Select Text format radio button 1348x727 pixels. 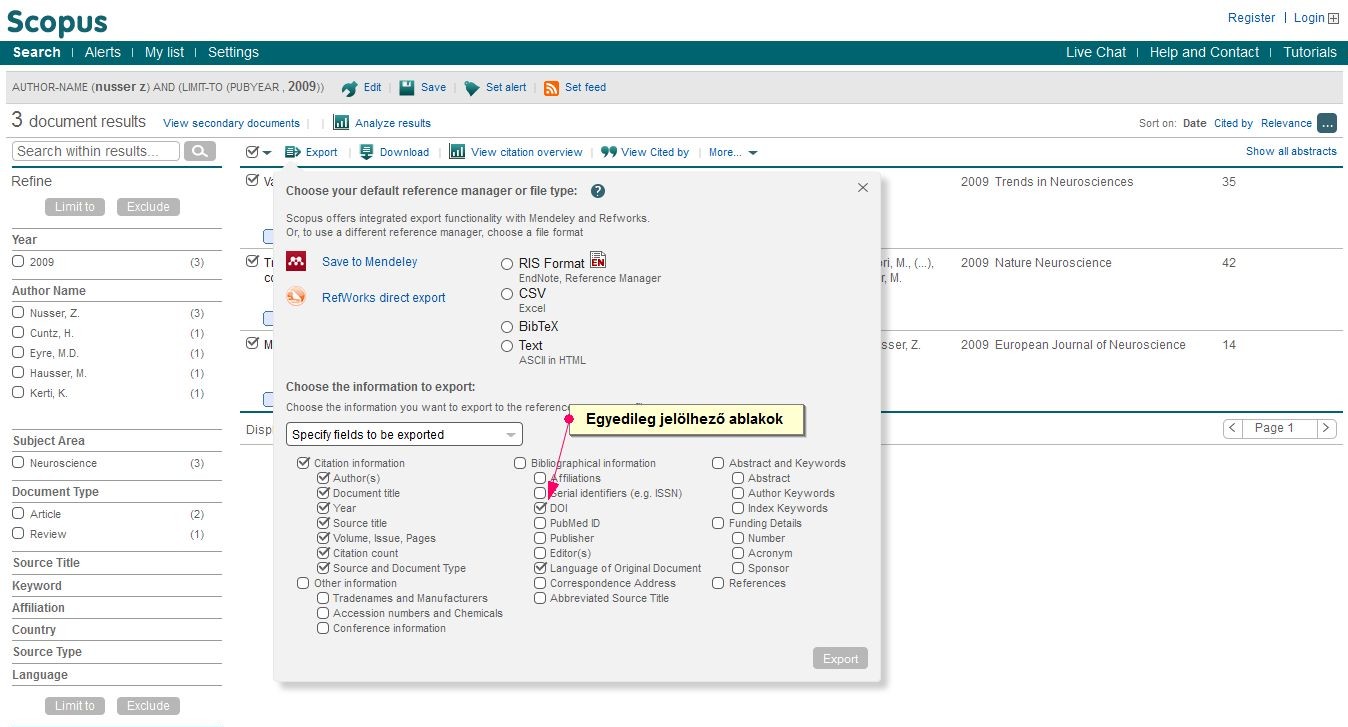[x=507, y=346]
